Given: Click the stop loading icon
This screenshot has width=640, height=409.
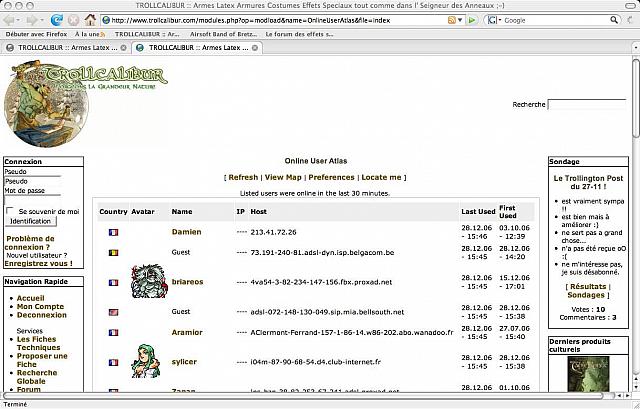Looking at the screenshot, I should pyautogui.click(x=73, y=20).
